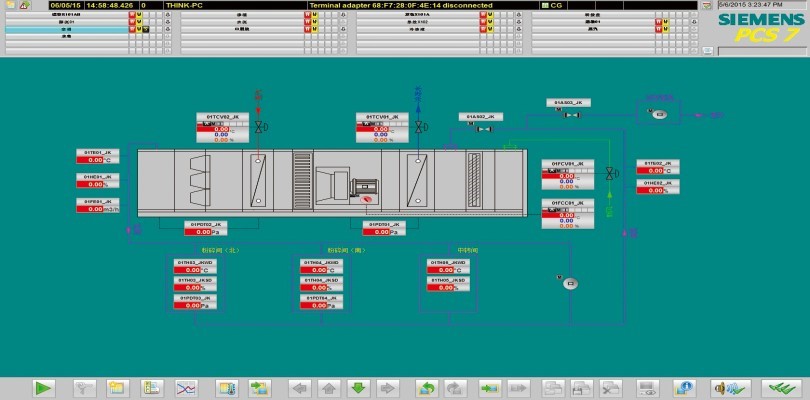Image resolution: width=810 pixels, height=400 pixels.
Task: Open the trend chart toolbar icon
Action: pyautogui.click(x=186, y=388)
